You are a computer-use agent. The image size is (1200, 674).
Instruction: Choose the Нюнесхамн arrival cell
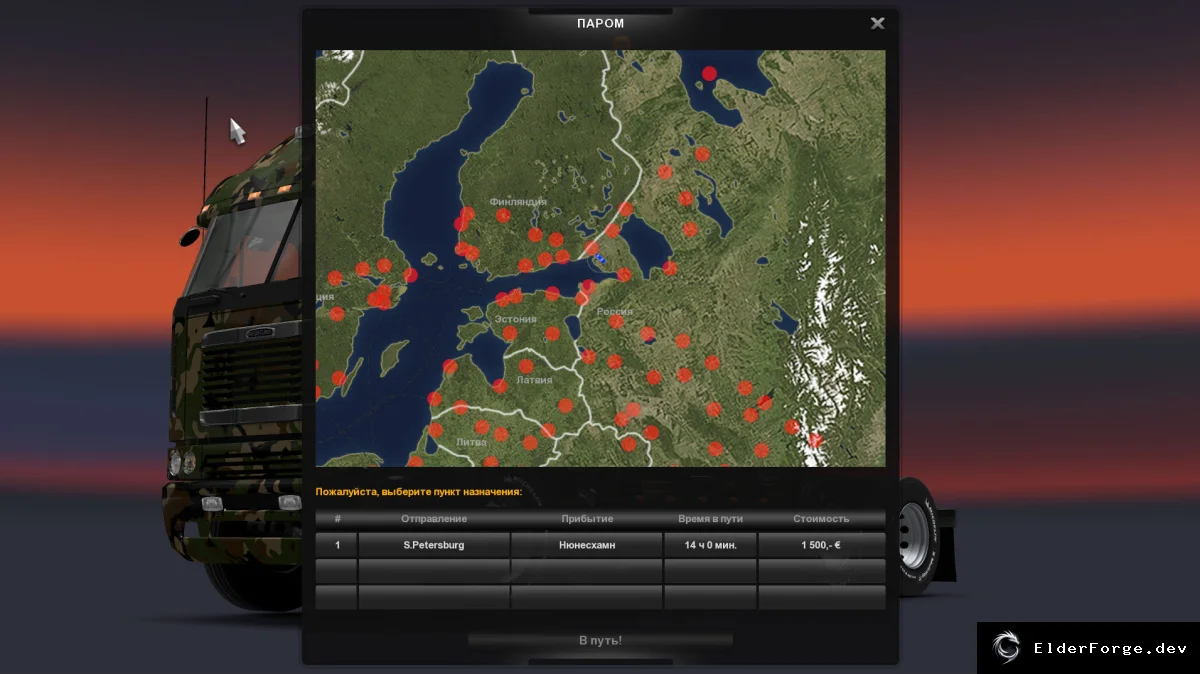click(x=587, y=545)
